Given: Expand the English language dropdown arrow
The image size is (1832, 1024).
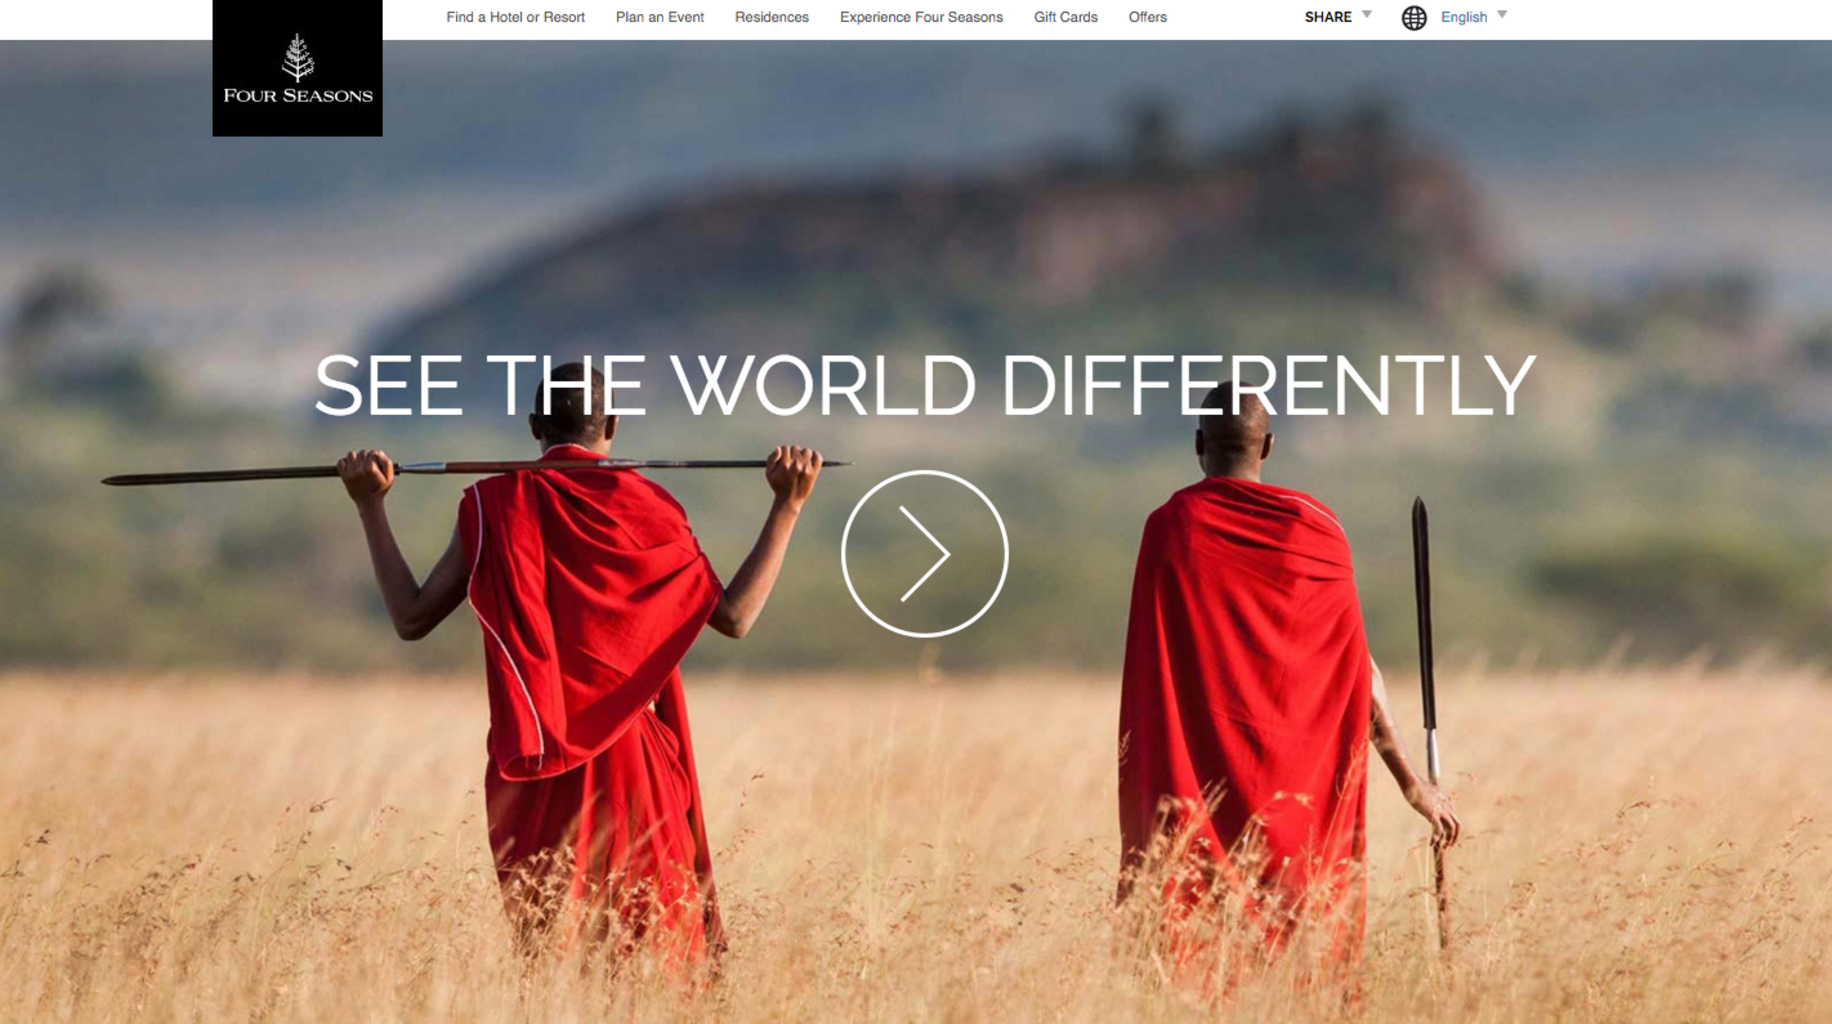Looking at the screenshot, I should pyautogui.click(x=1501, y=15).
